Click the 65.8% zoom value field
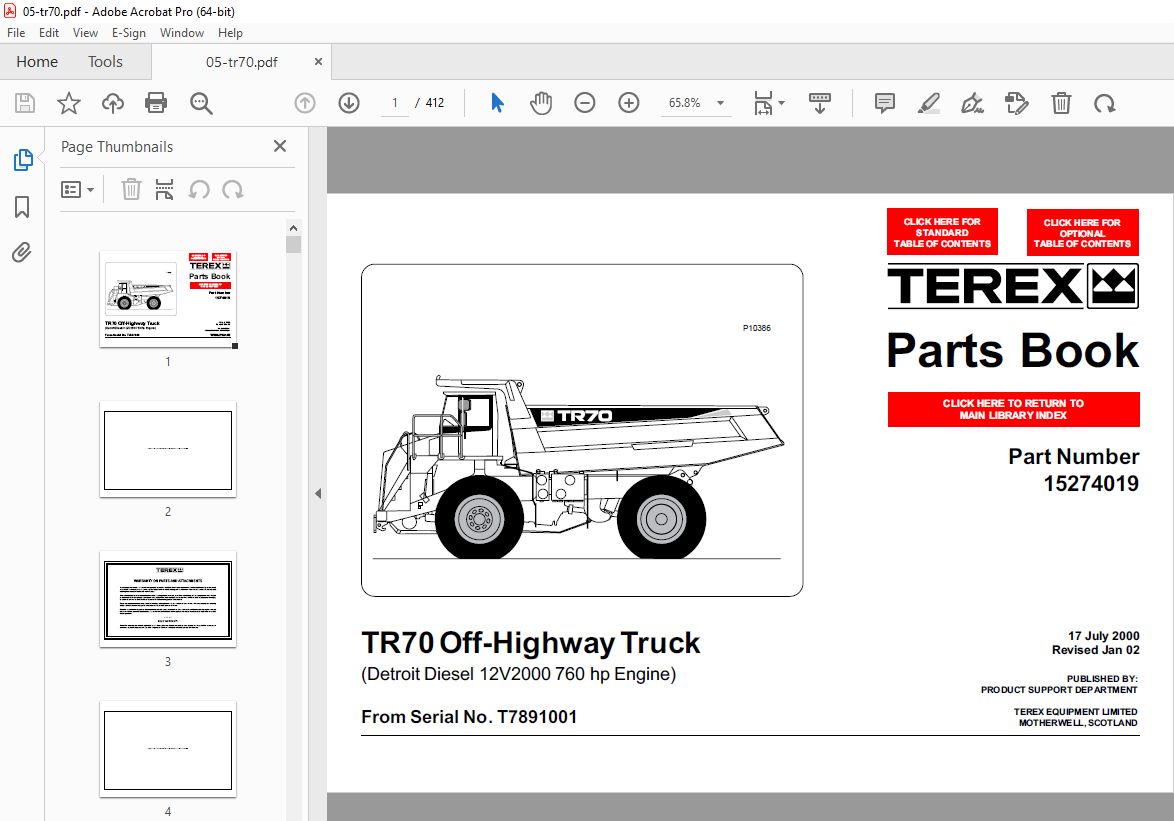The width and height of the screenshot is (1174, 821). pyautogui.click(x=685, y=103)
